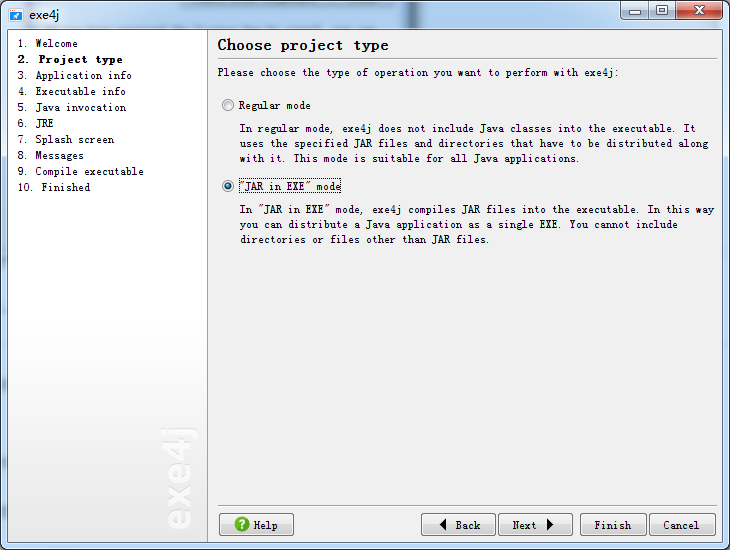This screenshot has width=730, height=550.
Task: Select the "JAR in EXE" mode radio button
Action: [228, 186]
